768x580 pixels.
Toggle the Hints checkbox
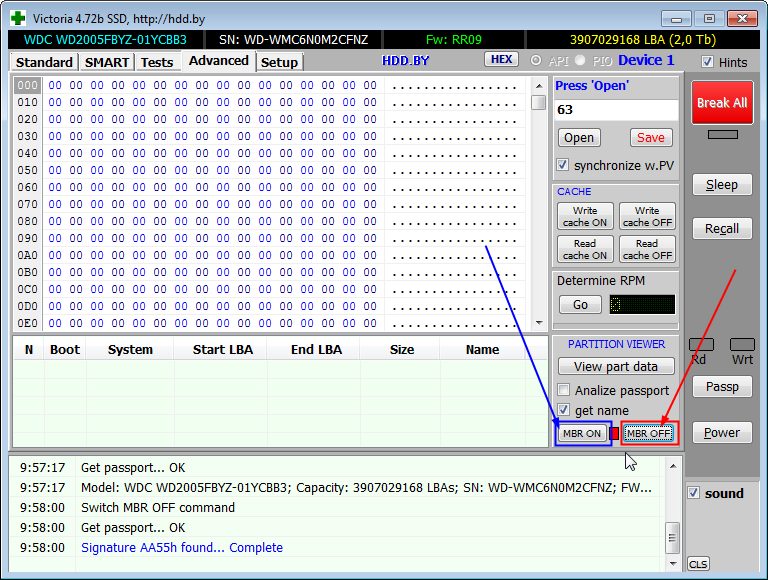click(708, 62)
